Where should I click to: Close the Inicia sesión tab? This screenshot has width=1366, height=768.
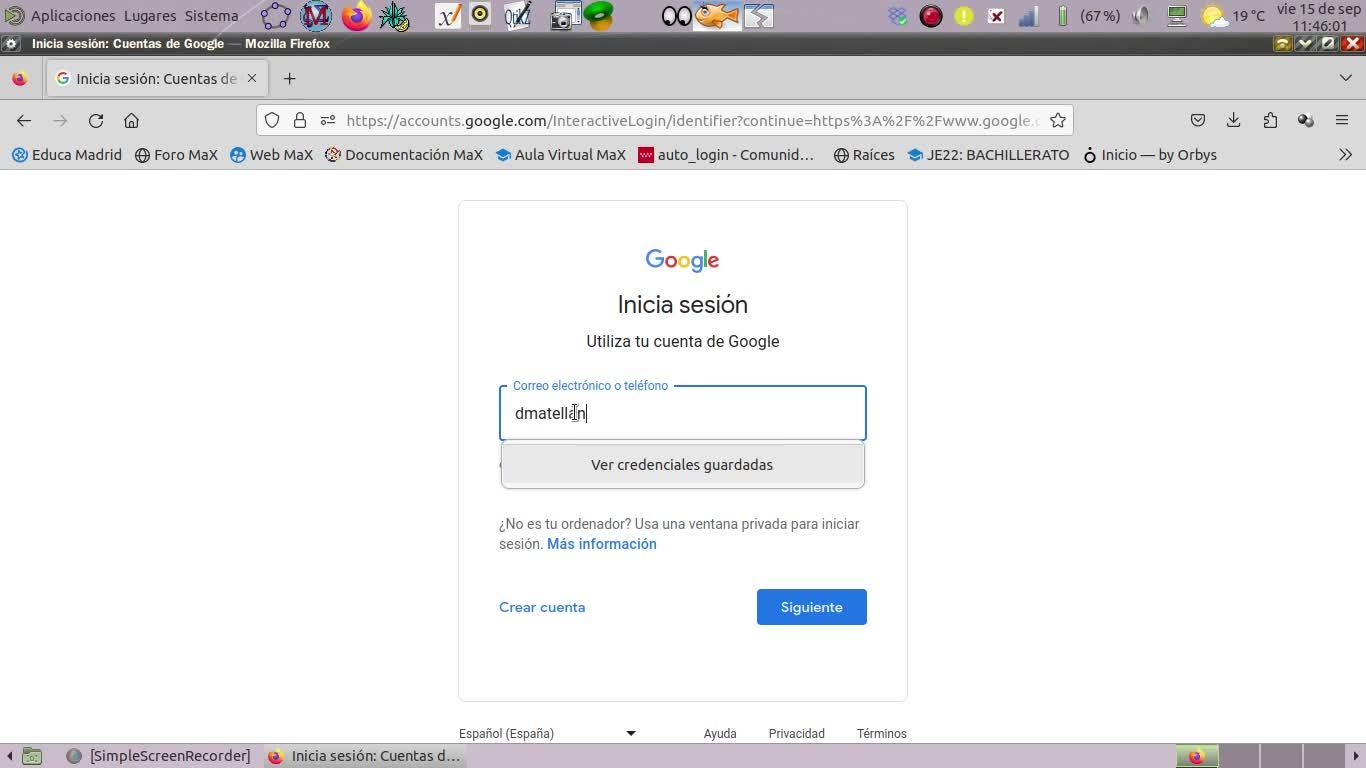252,78
